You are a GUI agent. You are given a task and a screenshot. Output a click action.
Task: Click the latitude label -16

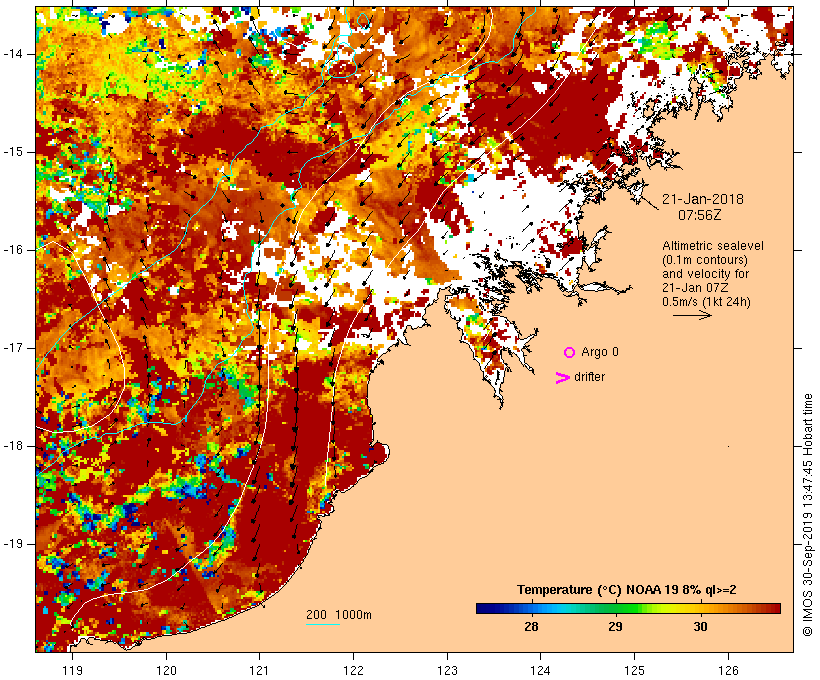point(12,250)
